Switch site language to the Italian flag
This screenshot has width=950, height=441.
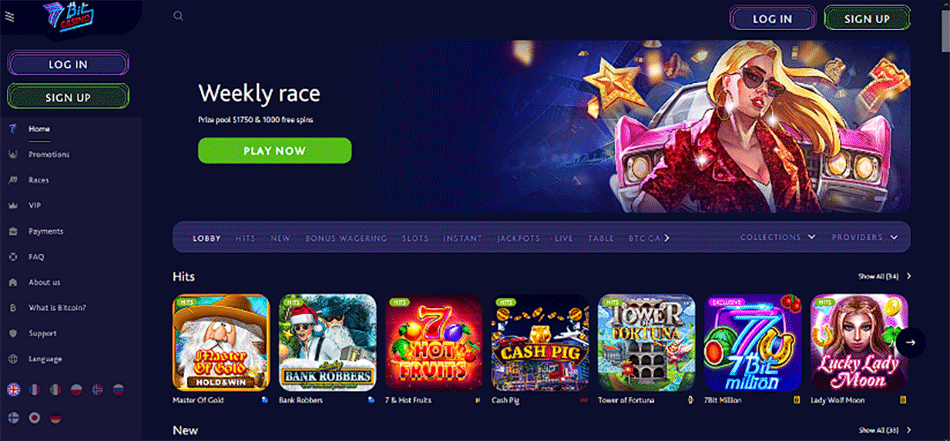[x=55, y=390]
